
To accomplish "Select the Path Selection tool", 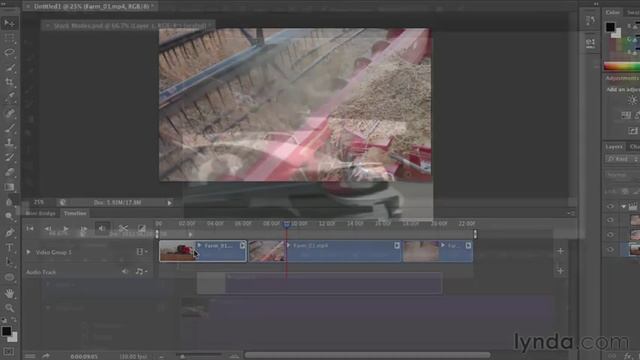I will click(9, 262).
